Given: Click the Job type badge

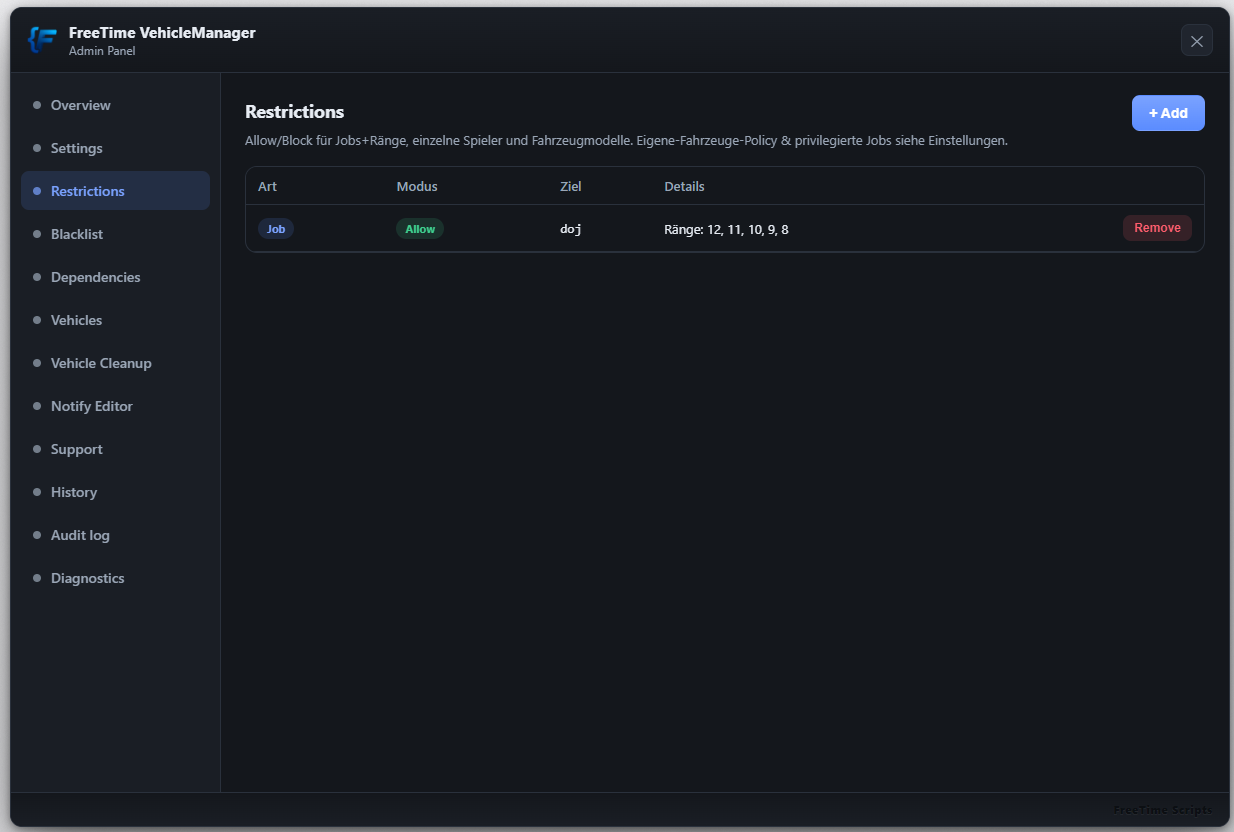Looking at the screenshot, I should tap(276, 229).
